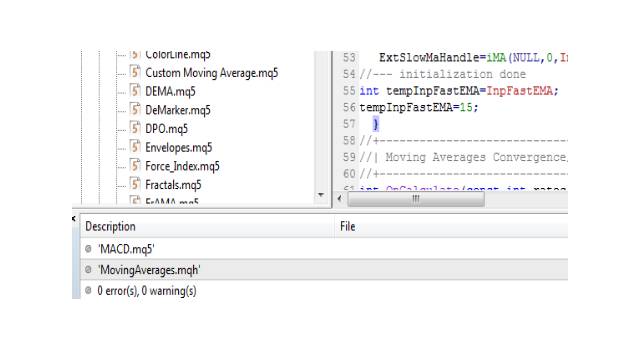Image resolution: width=640 pixels, height=360 pixels.
Task: Open the DPO.mq5 file
Action: [x=167, y=129]
